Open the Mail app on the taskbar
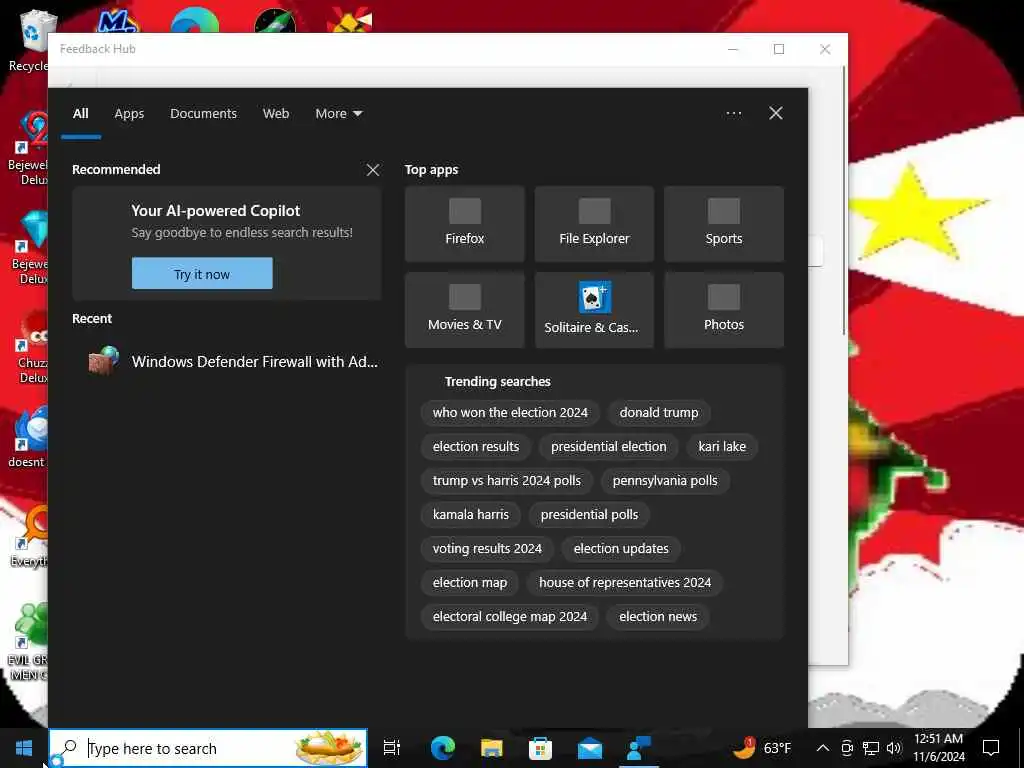 coord(590,748)
